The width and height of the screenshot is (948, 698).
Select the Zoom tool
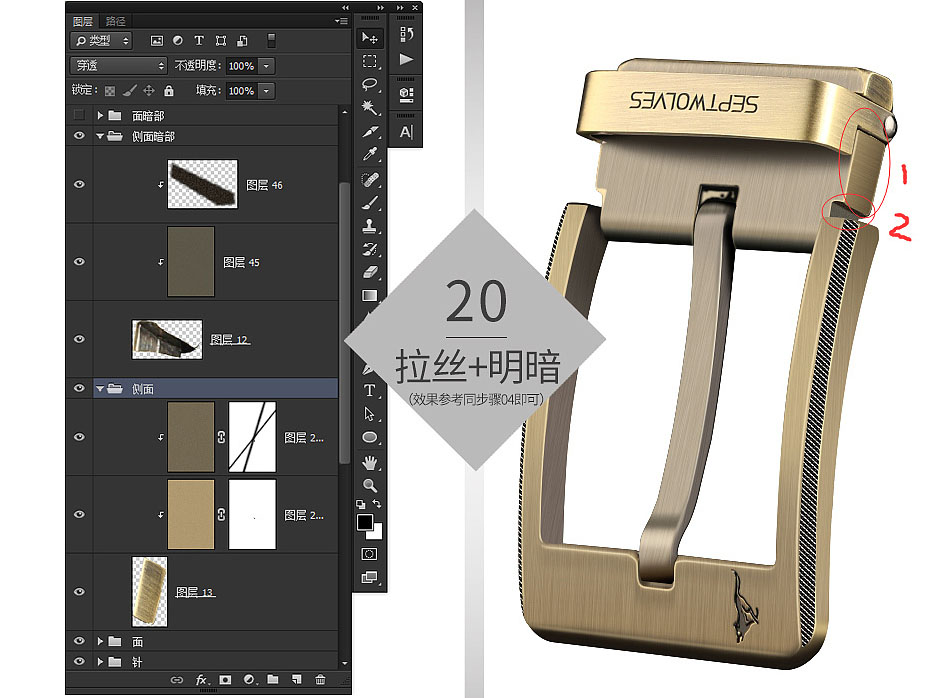point(369,485)
